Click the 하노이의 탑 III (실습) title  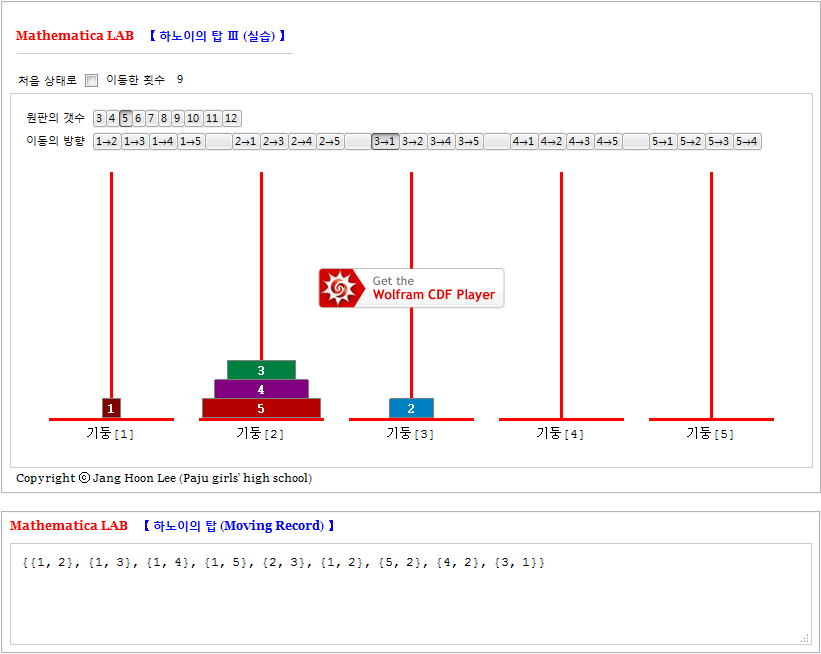coord(217,36)
